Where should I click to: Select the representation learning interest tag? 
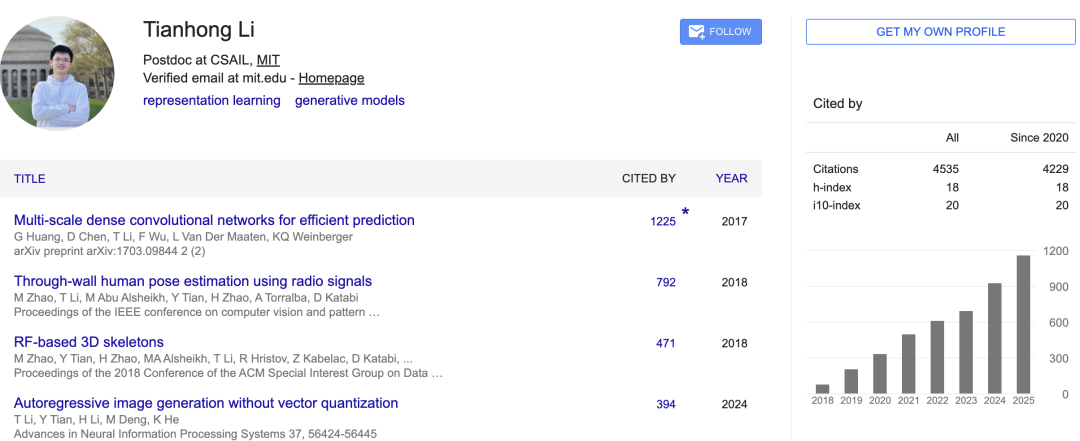[211, 100]
